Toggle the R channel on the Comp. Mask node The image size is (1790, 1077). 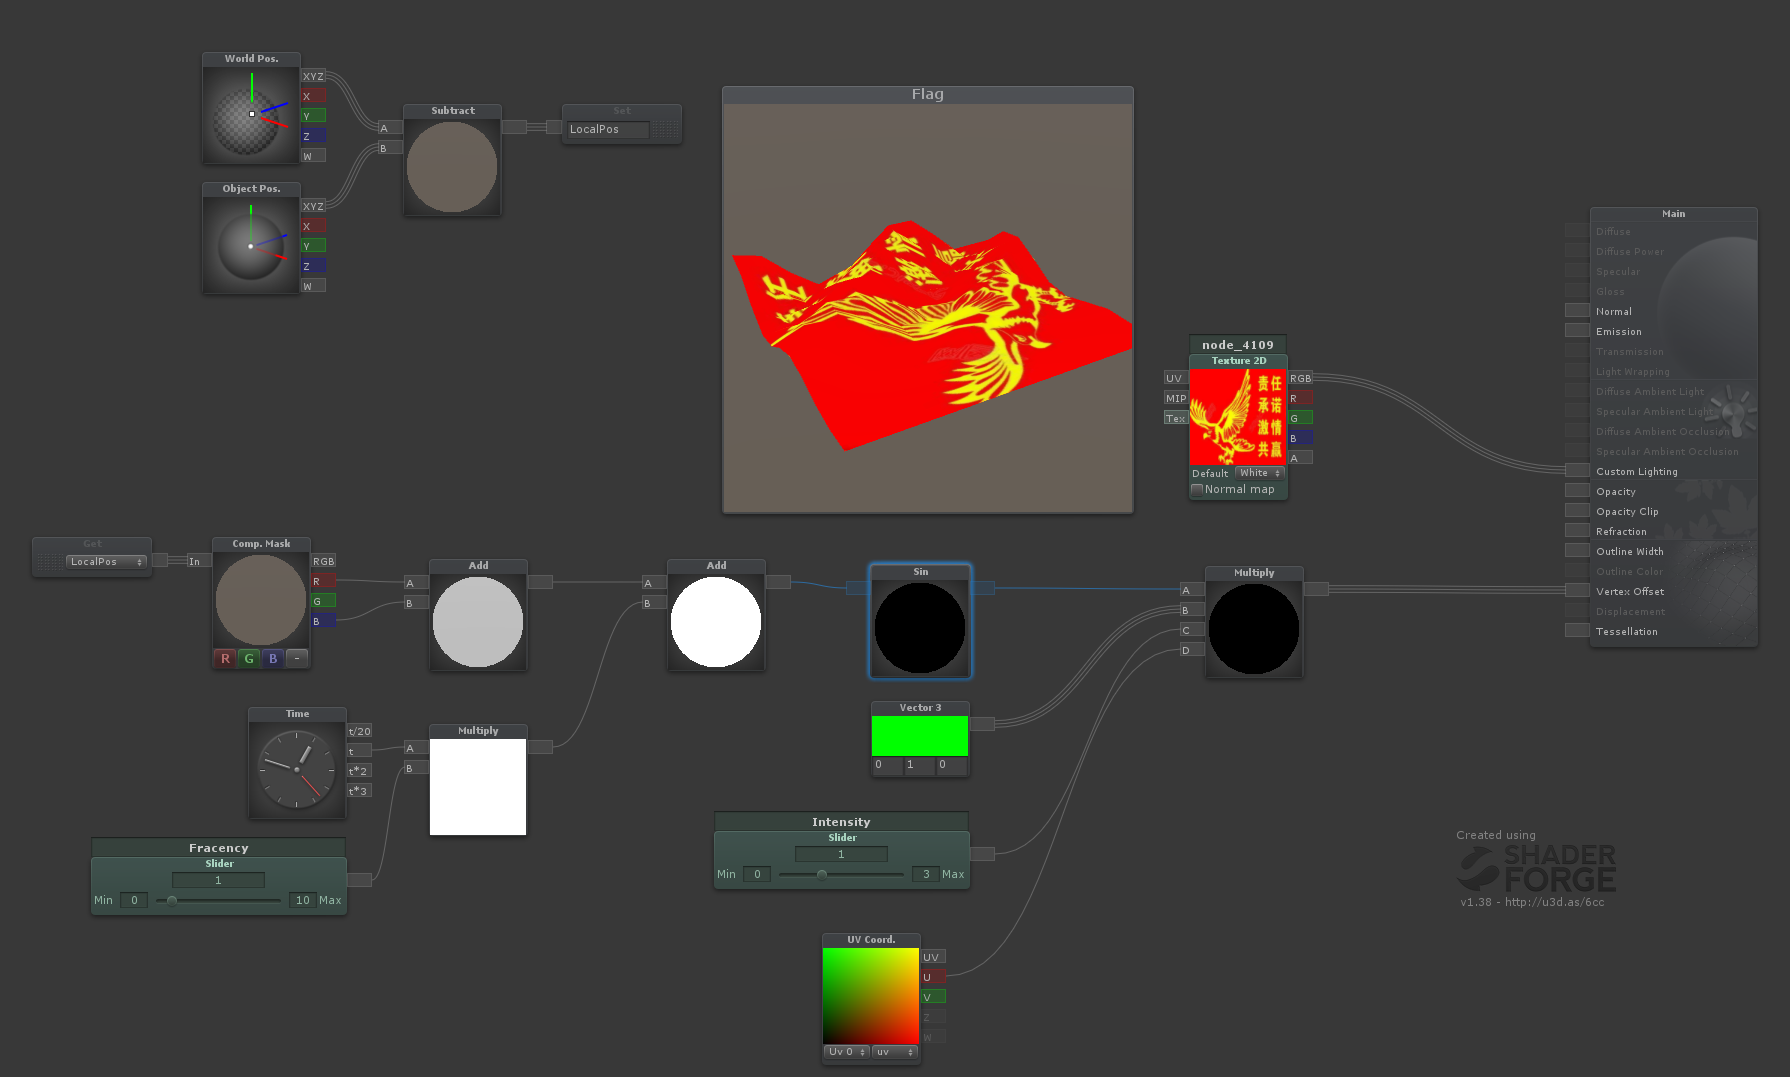[x=224, y=658]
